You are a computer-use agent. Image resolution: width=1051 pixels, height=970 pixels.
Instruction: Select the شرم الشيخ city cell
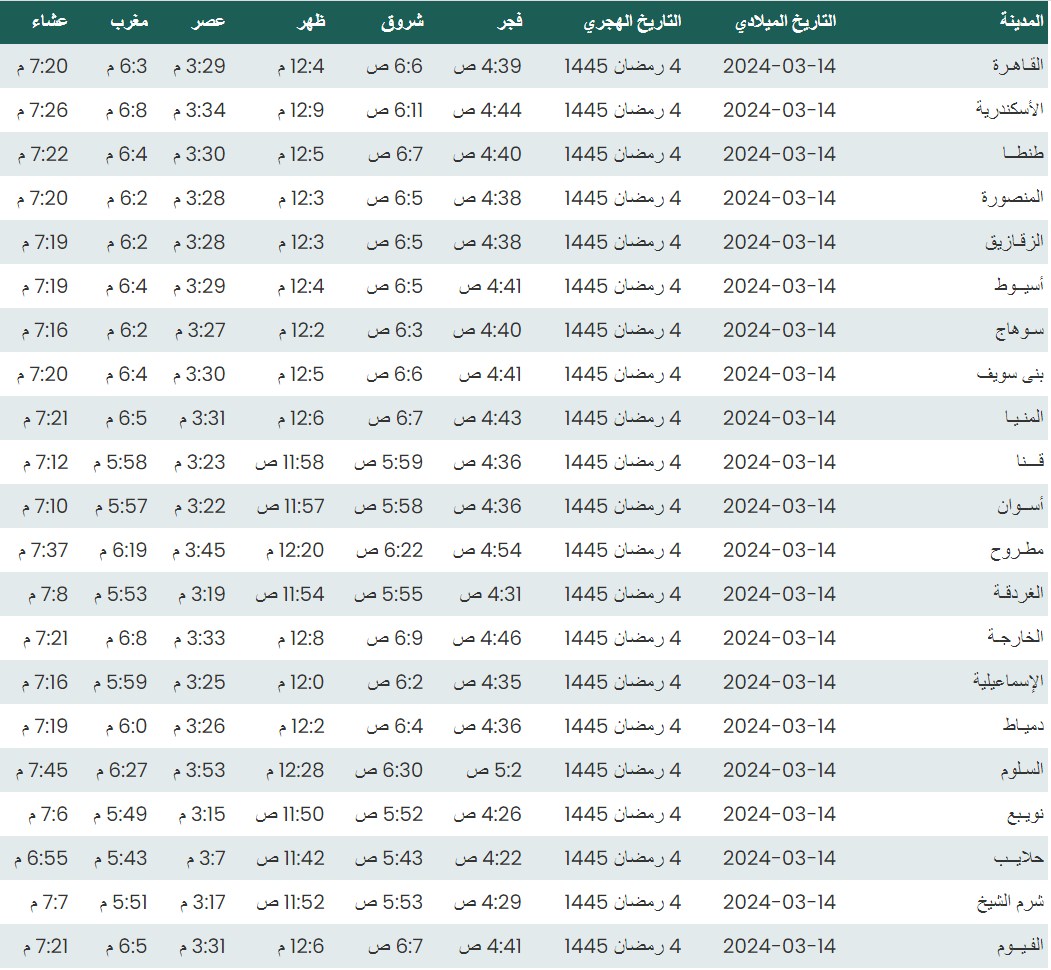(1010, 902)
